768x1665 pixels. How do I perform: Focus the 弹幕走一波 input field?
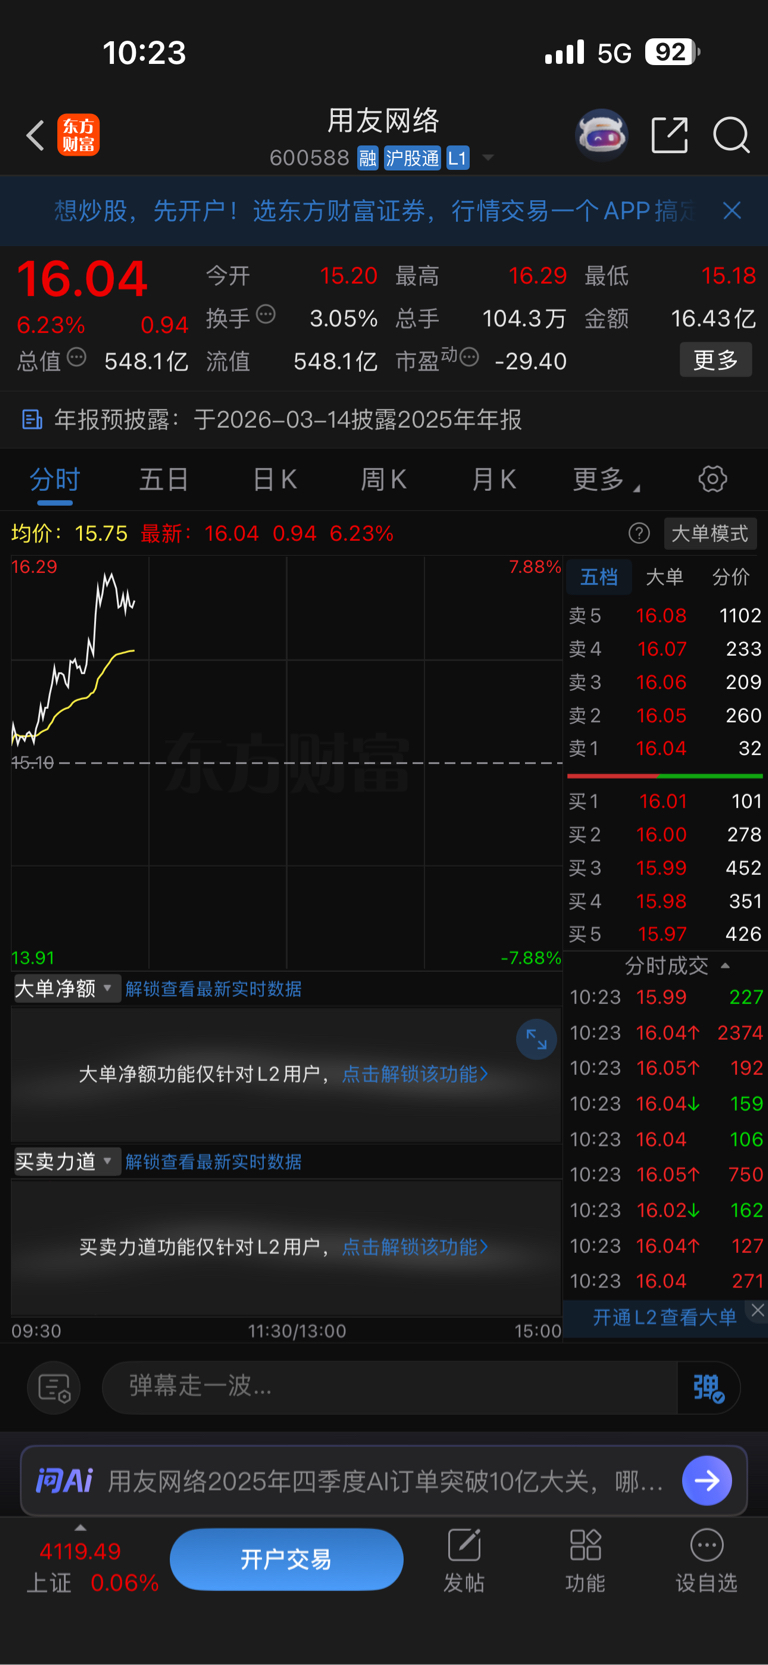click(390, 1387)
